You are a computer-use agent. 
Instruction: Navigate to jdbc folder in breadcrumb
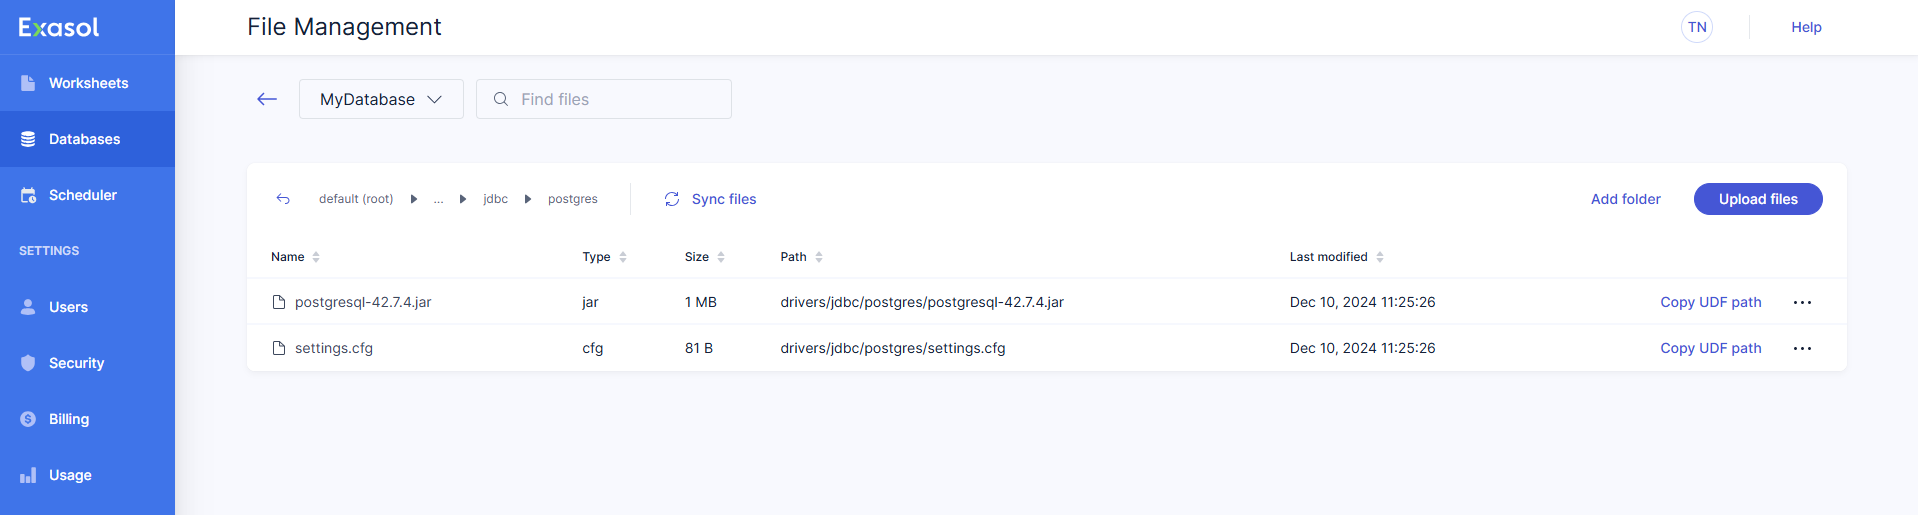[495, 199]
